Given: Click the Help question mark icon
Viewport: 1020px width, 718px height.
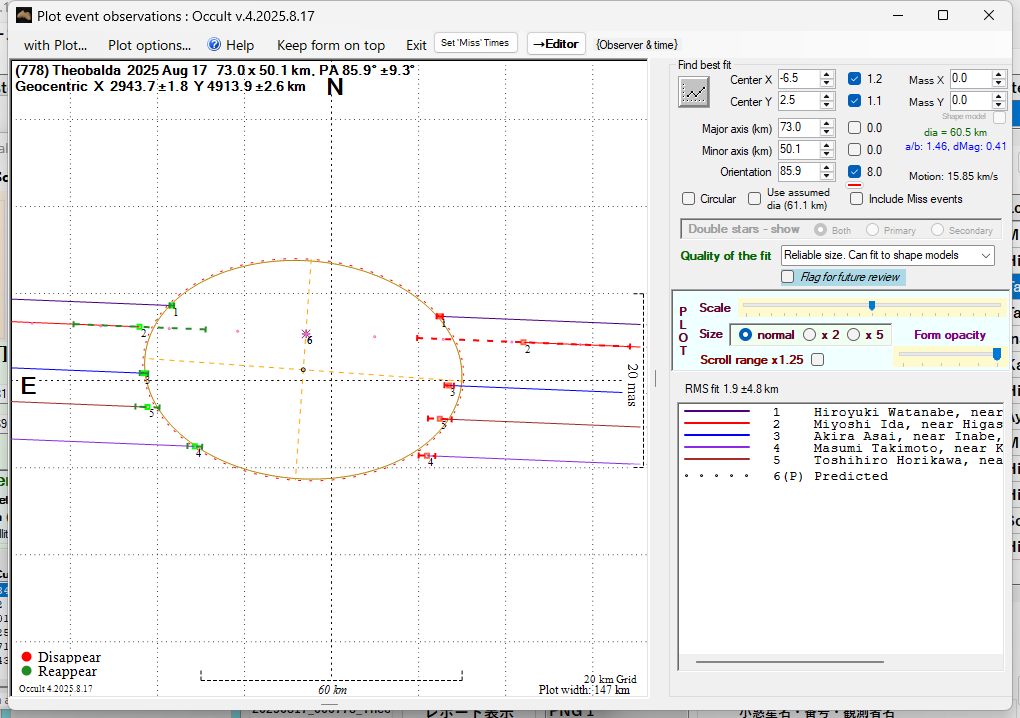Looking at the screenshot, I should click(214, 45).
